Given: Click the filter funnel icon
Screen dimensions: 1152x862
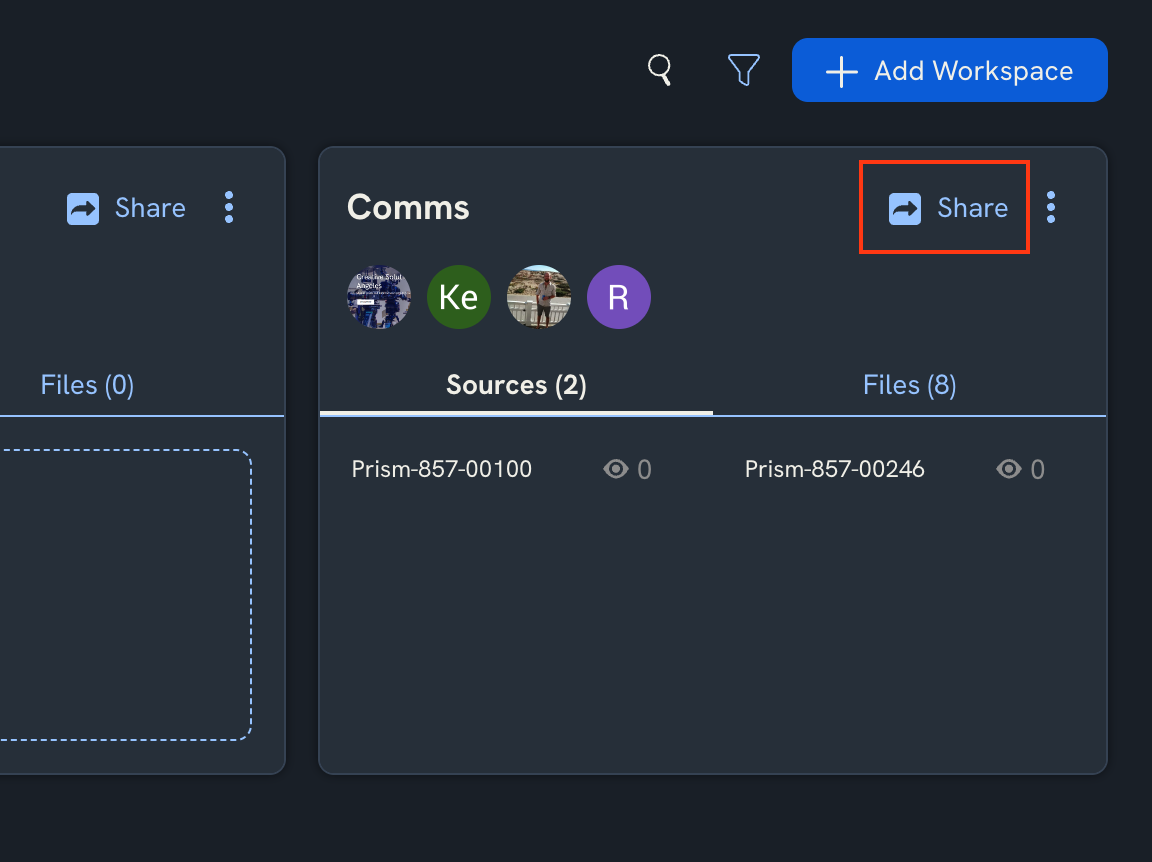Looking at the screenshot, I should click(x=744, y=69).
